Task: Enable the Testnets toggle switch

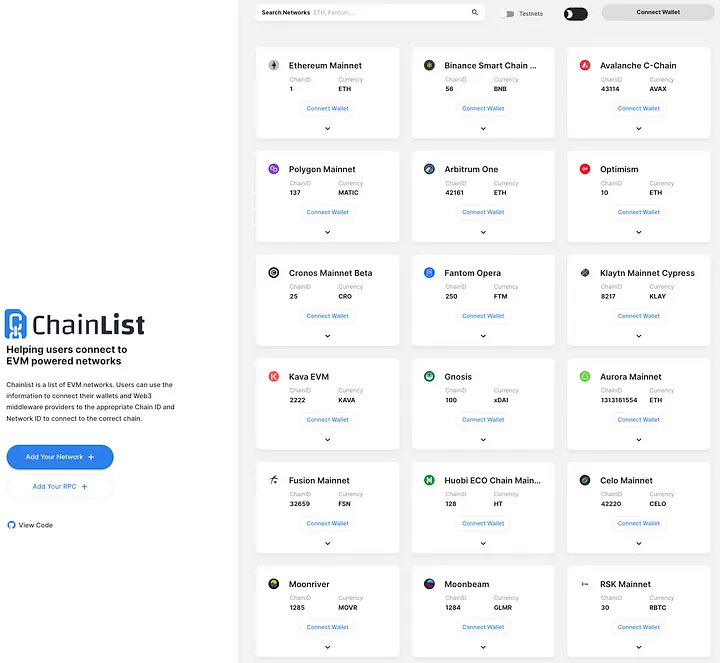Action: click(x=508, y=14)
